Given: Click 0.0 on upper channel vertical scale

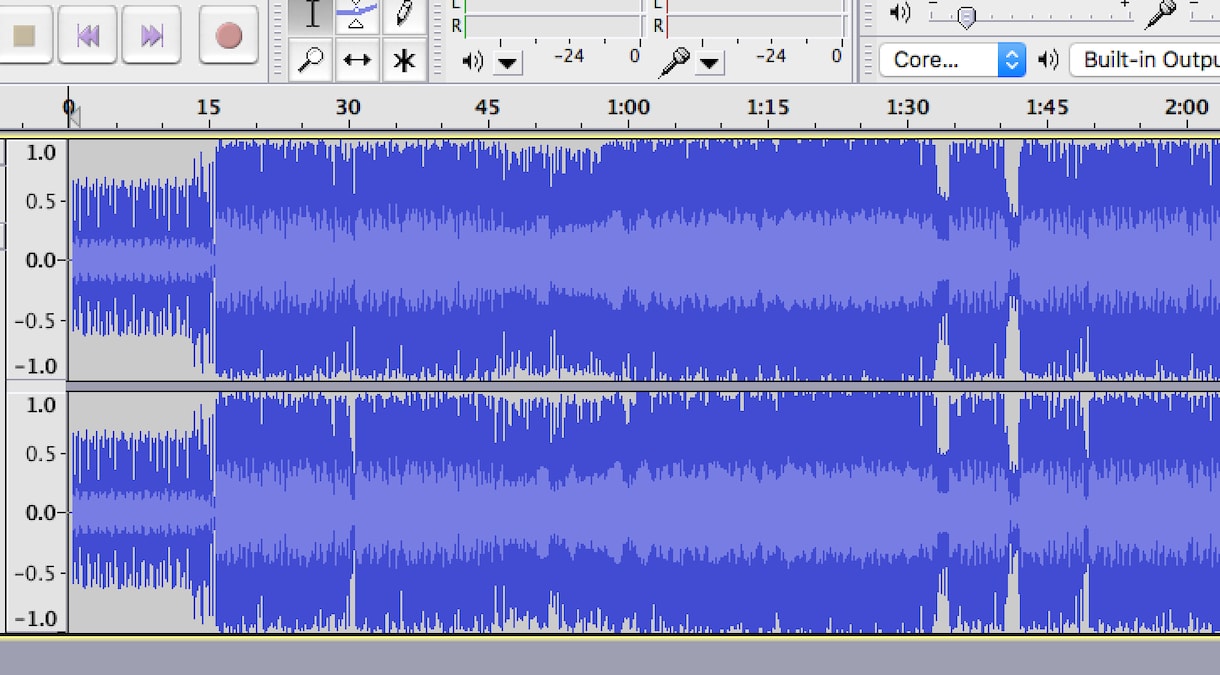Looking at the screenshot, I should point(39,260).
